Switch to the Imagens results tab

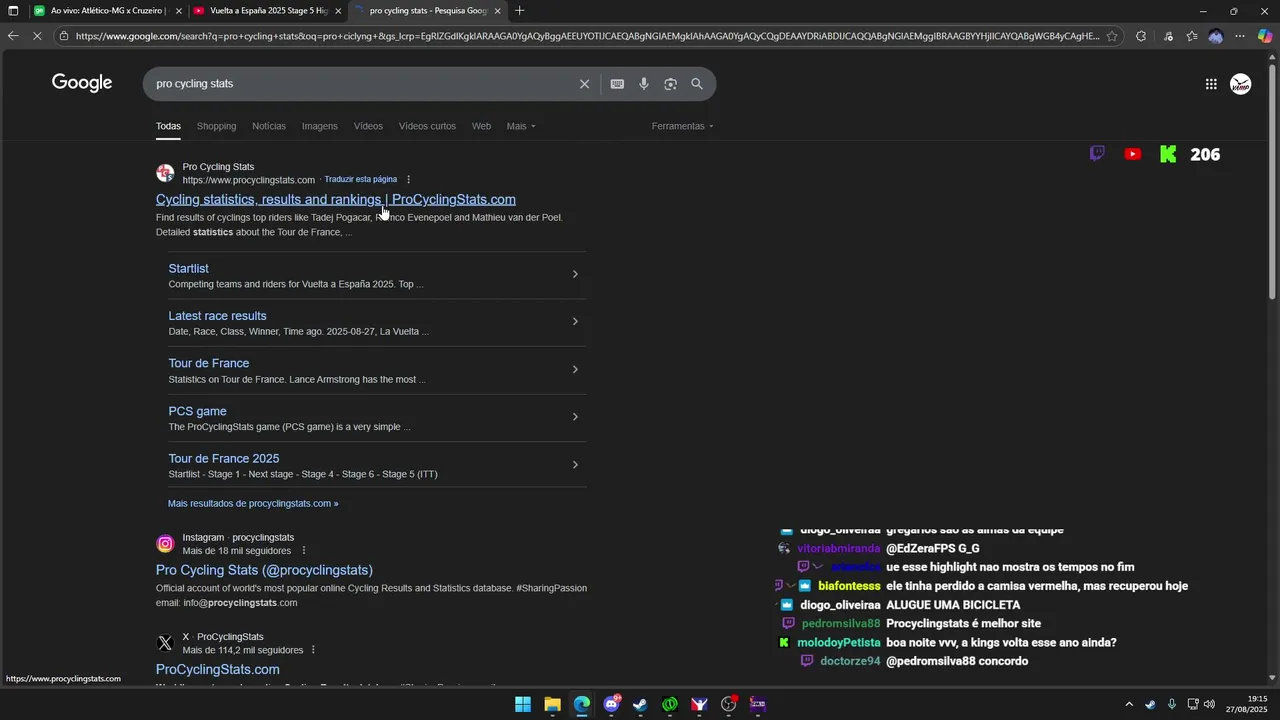(320, 126)
